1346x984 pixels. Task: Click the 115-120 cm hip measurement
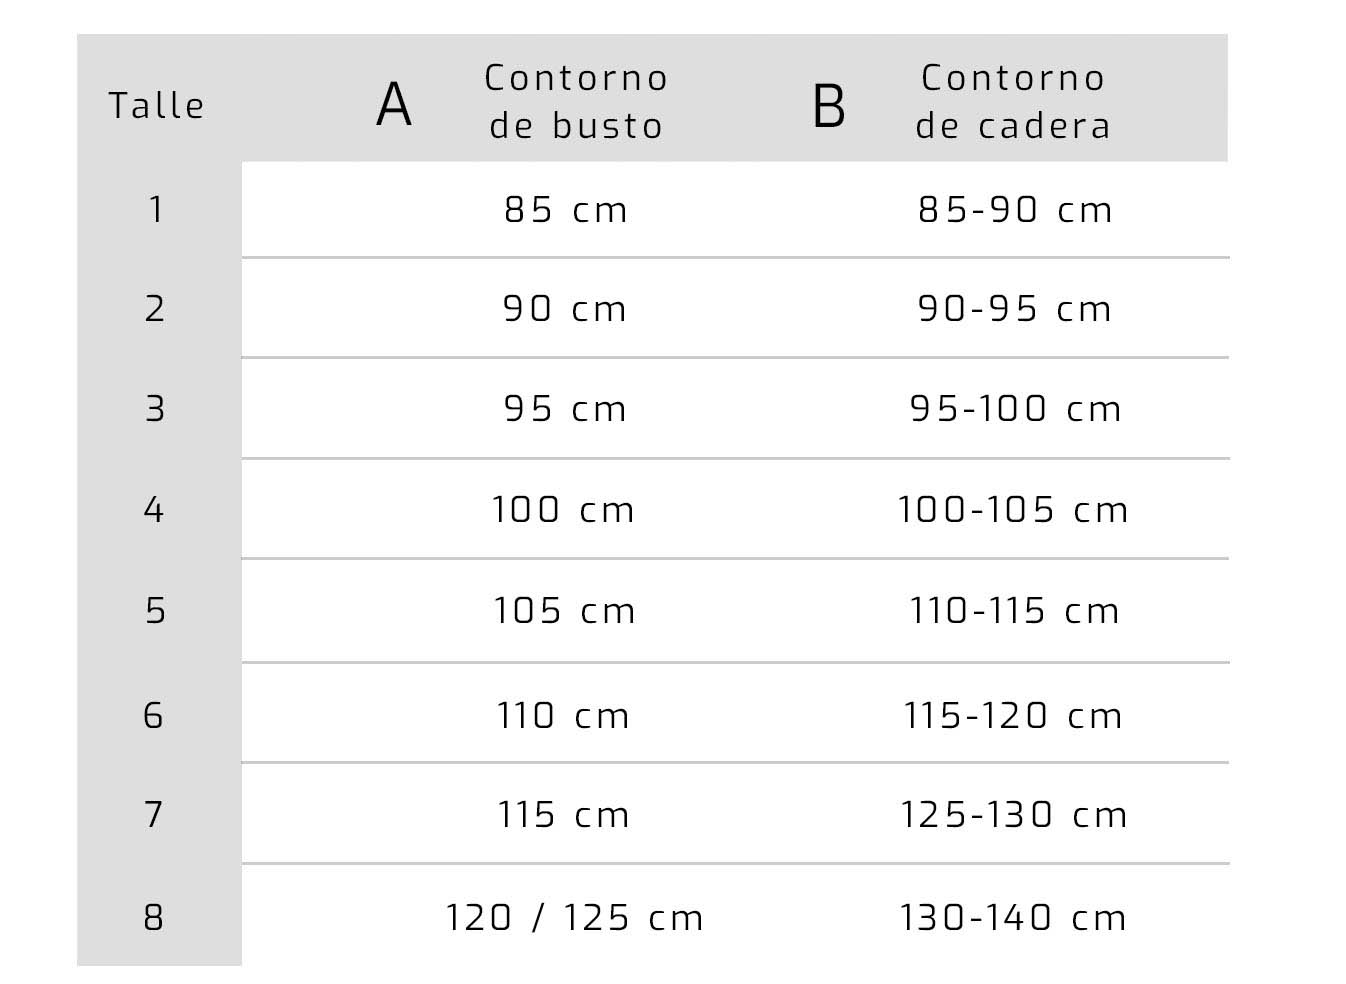1013,715
